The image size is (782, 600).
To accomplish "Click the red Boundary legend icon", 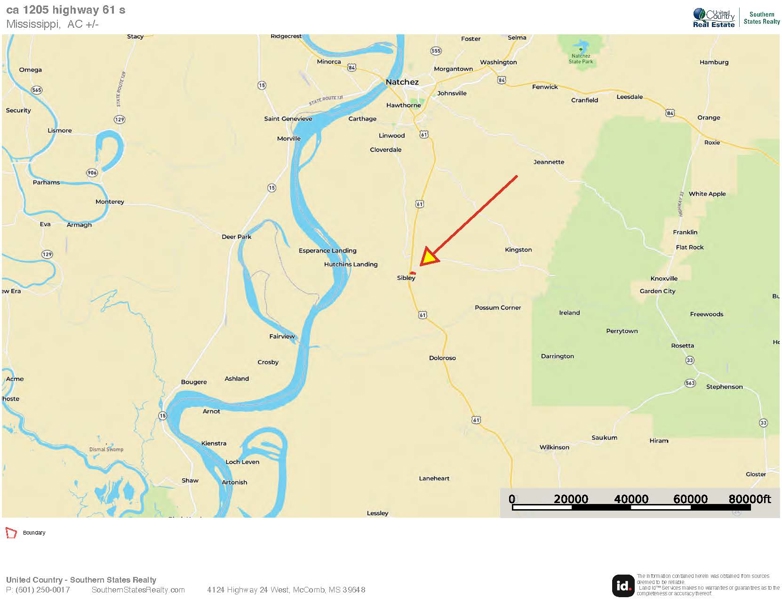I will (11, 533).
